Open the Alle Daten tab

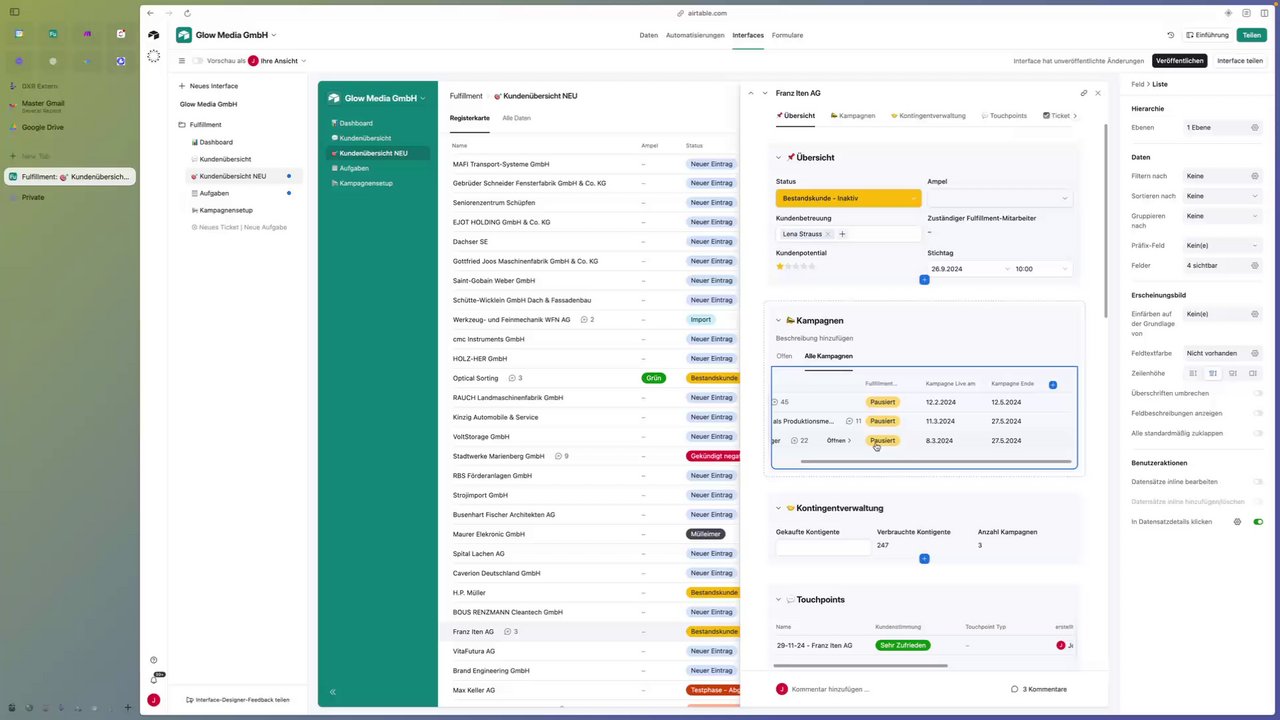tap(517, 118)
